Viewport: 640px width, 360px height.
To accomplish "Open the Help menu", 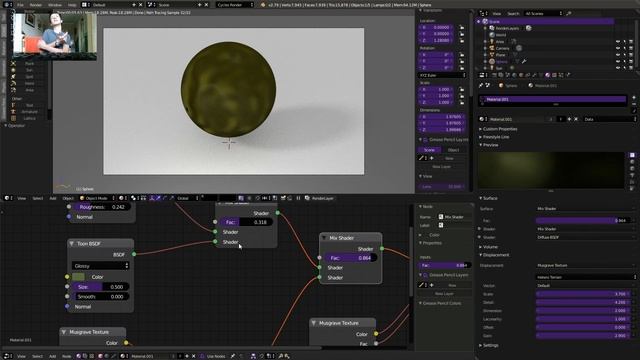I will 72,4.
